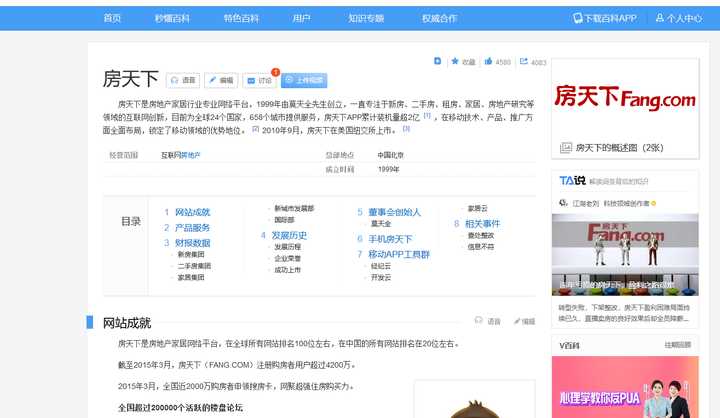Screen dimensions: 720x418
Task: Go to the 秒懂百科 navigation tab
Action: click(x=171, y=18)
